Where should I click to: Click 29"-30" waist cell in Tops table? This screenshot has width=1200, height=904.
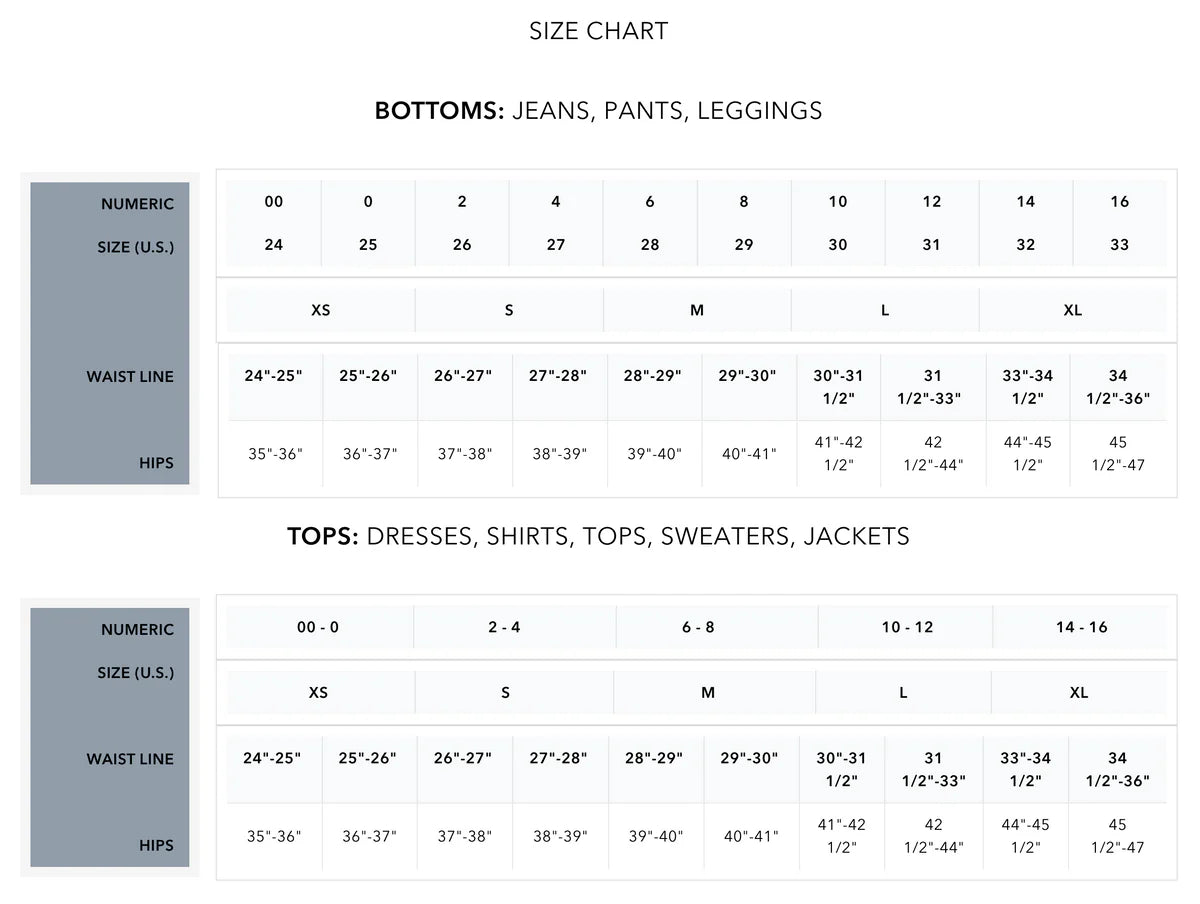(749, 758)
